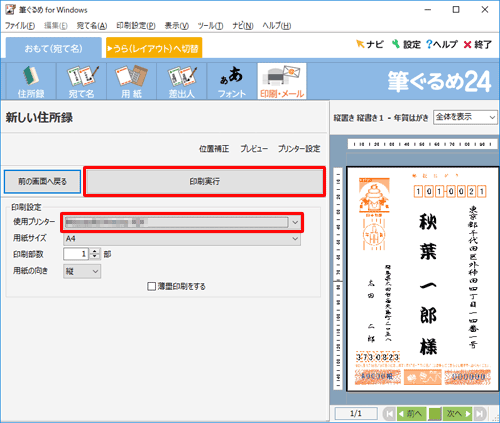Viewport: 500px width, 423px height.
Task: Decrease 印刷部数 copies with down arrow
Action: click(95, 257)
